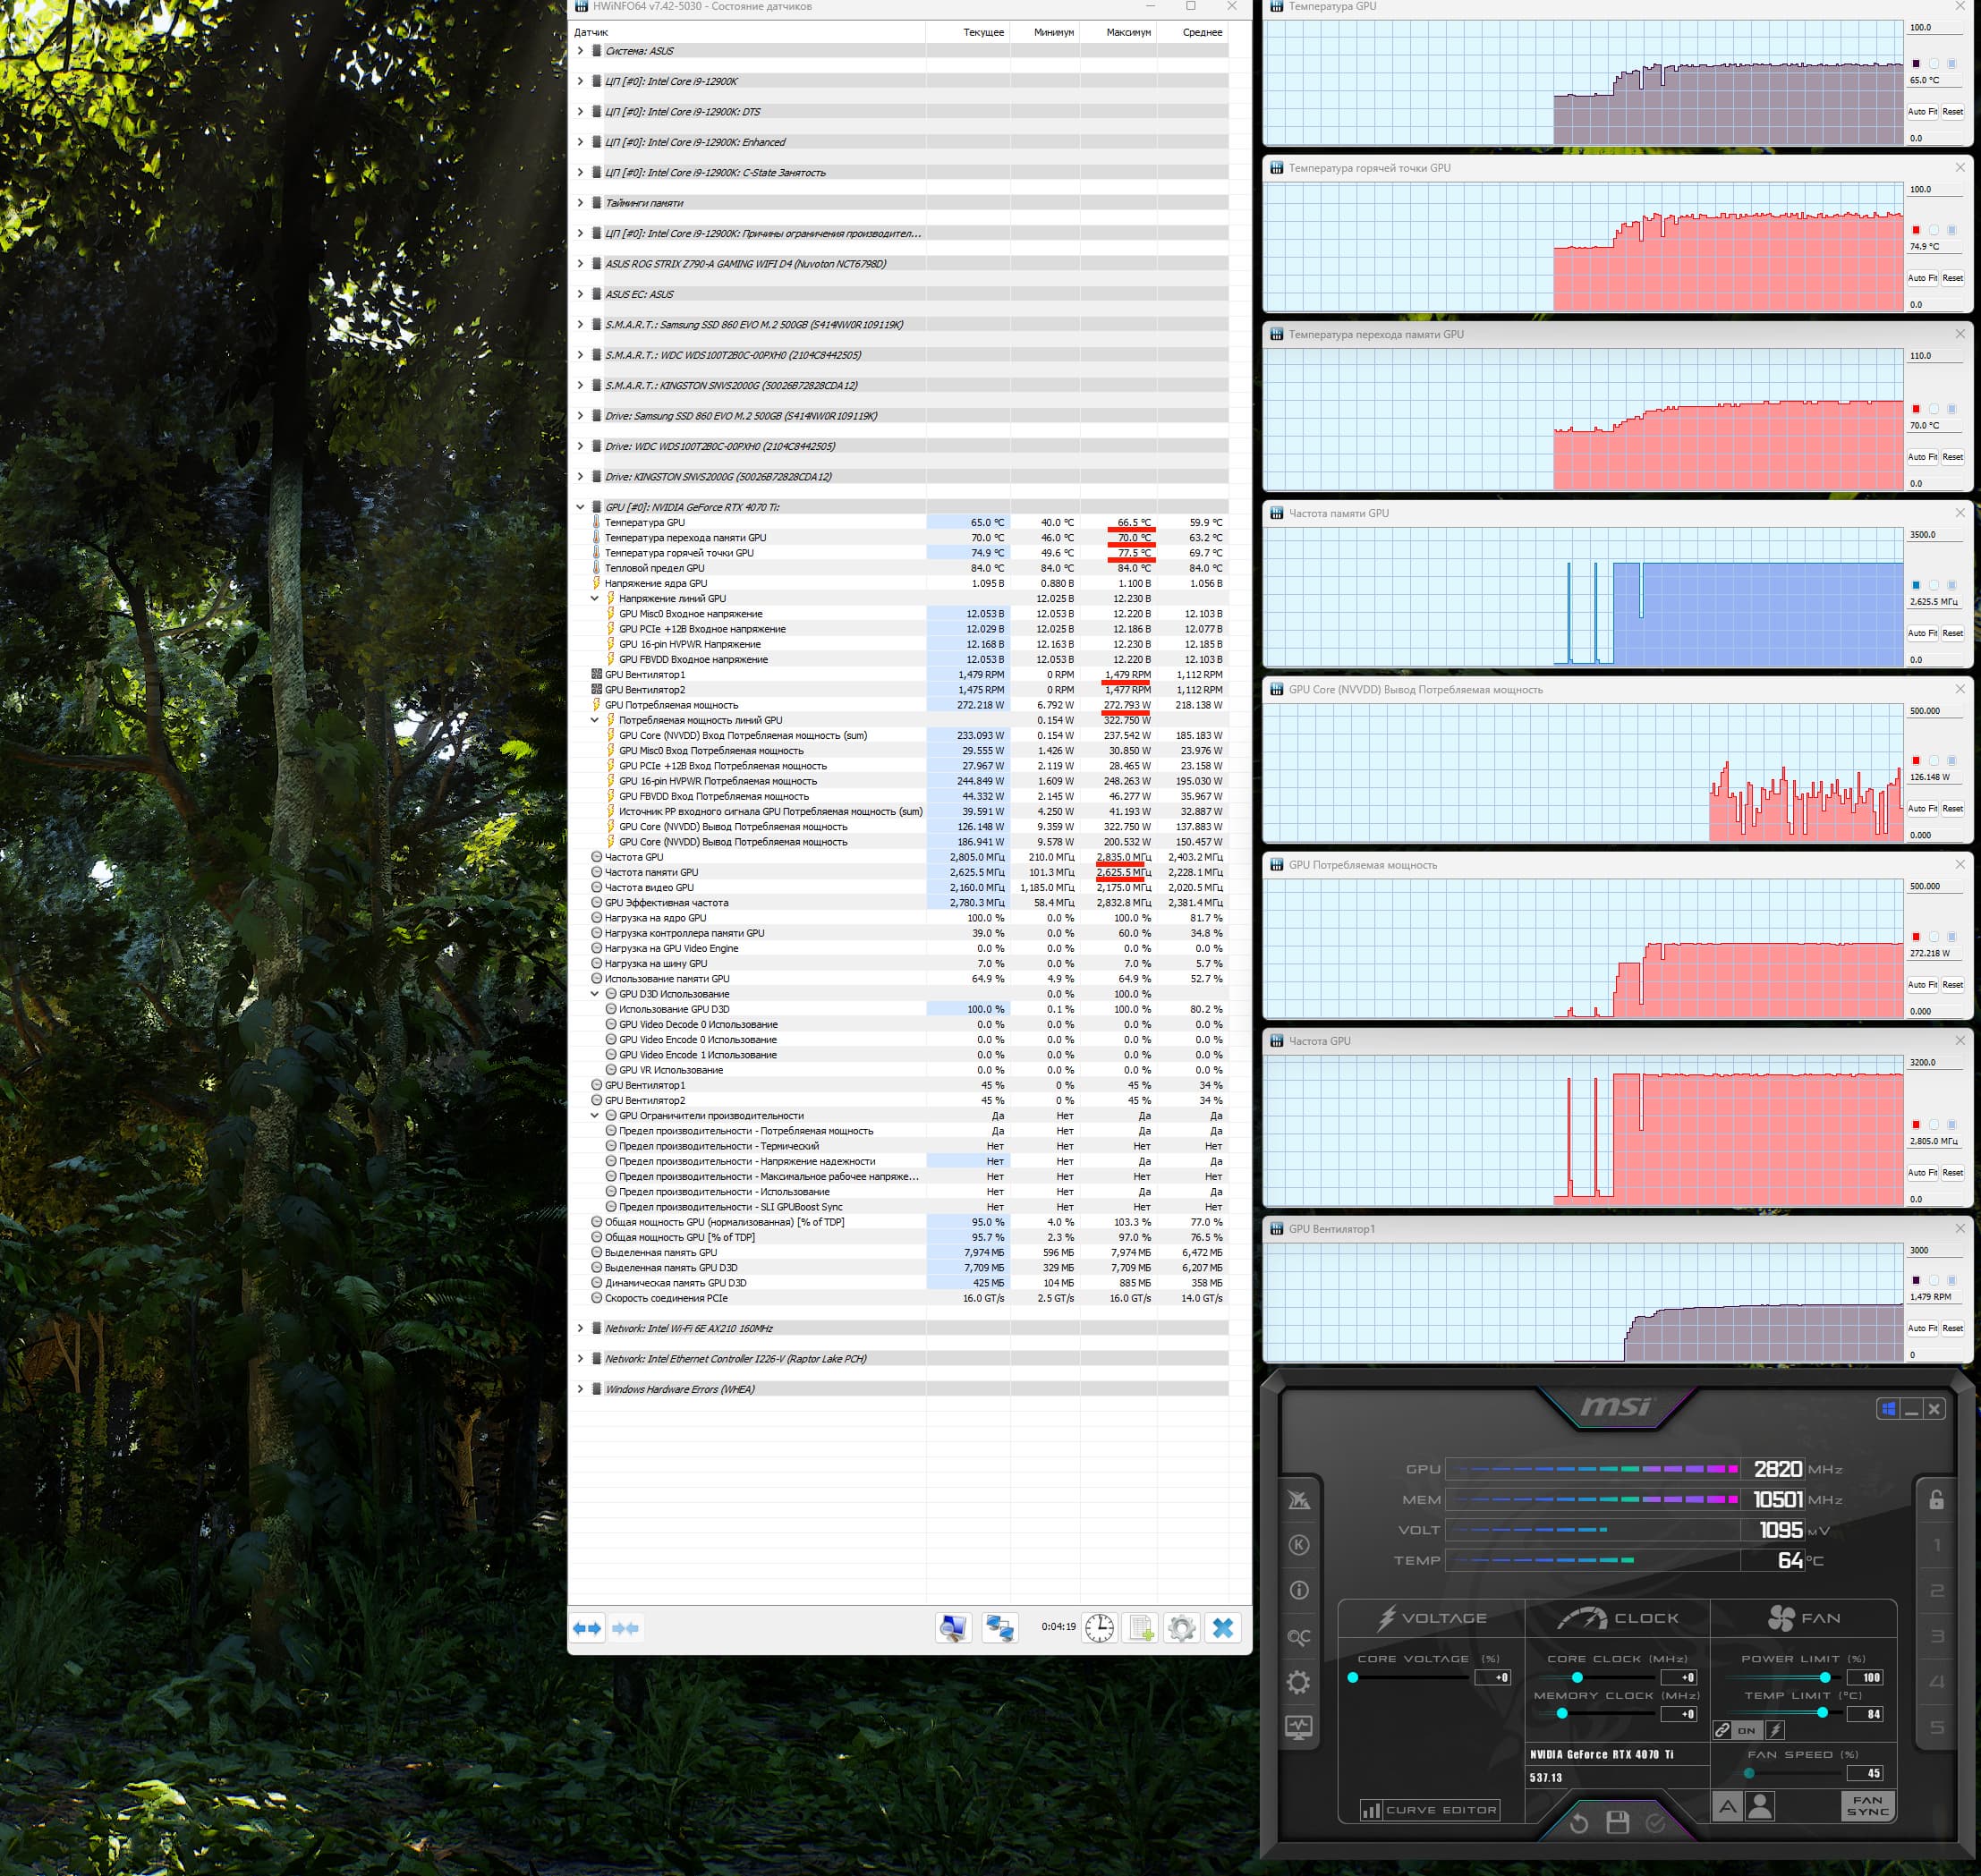The width and height of the screenshot is (1981, 1876).
Task: Click the OC Scanner icon
Action: [x=1298, y=1637]
